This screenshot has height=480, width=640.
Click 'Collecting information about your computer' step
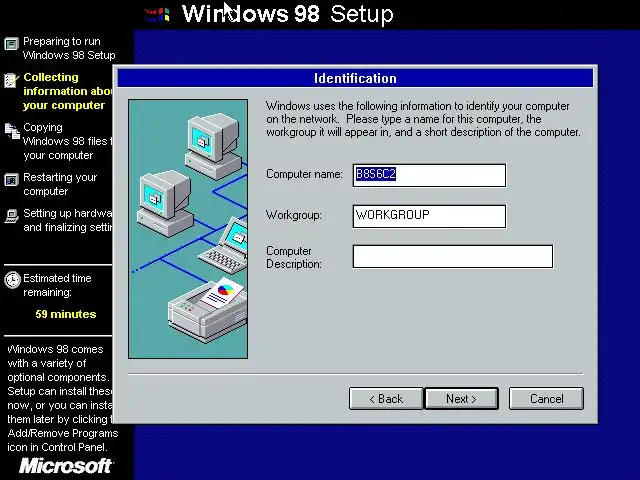pos(68,91)
